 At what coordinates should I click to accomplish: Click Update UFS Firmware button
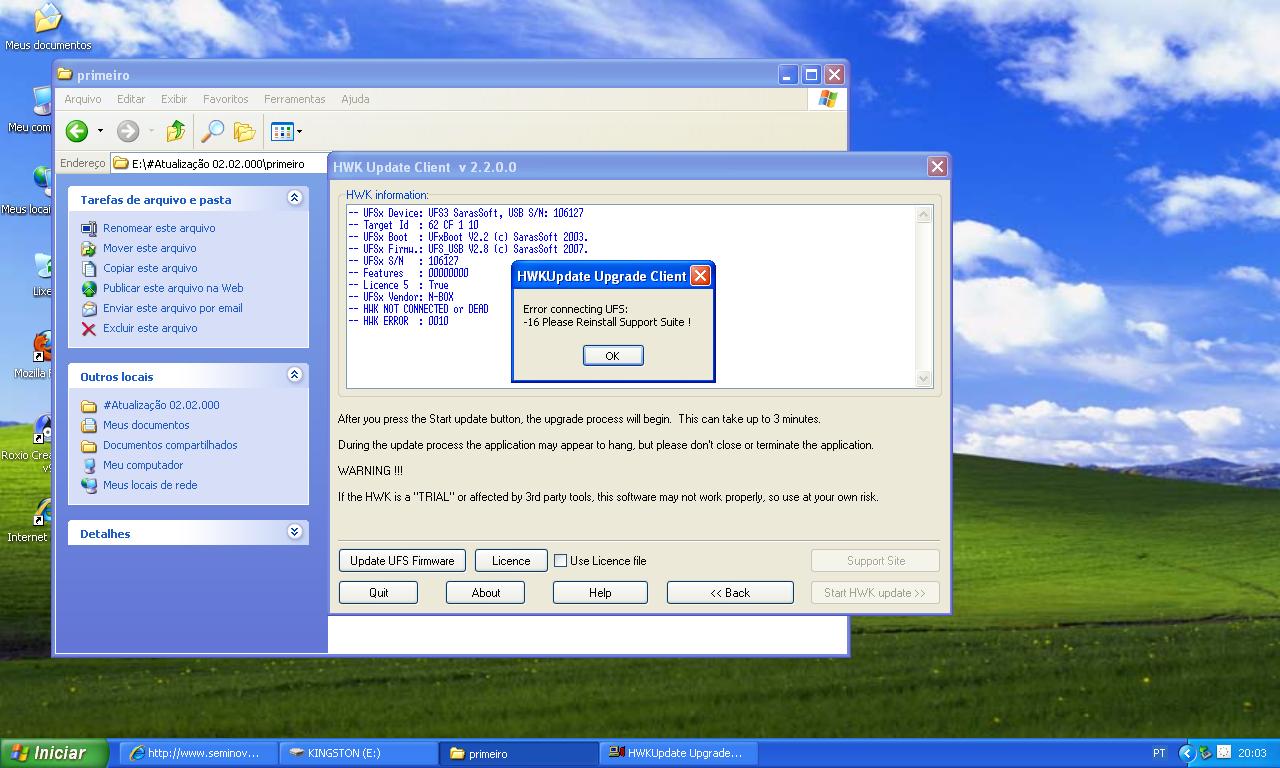tap(402, 561)
